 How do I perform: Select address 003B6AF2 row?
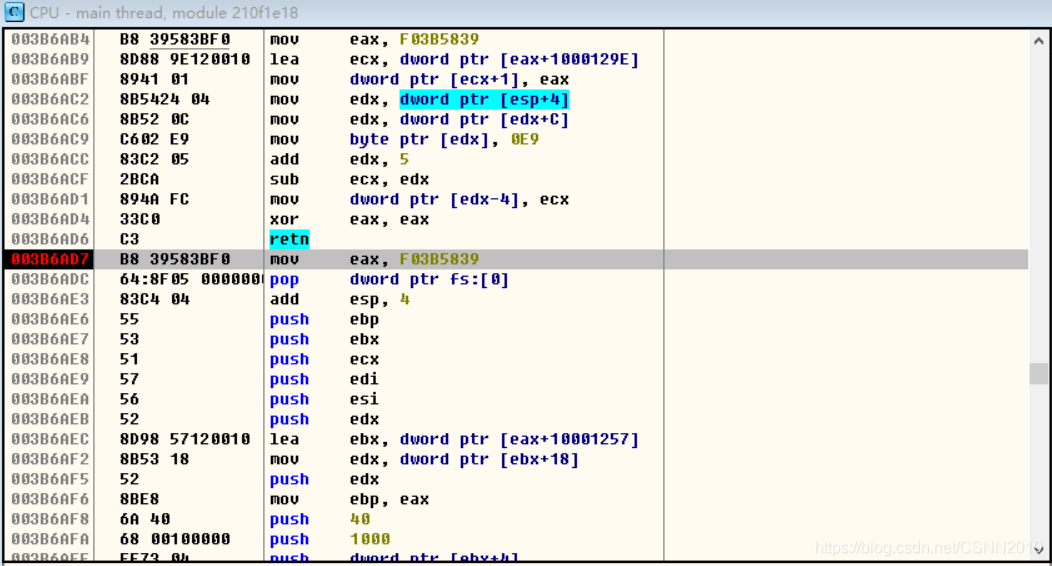515,460
